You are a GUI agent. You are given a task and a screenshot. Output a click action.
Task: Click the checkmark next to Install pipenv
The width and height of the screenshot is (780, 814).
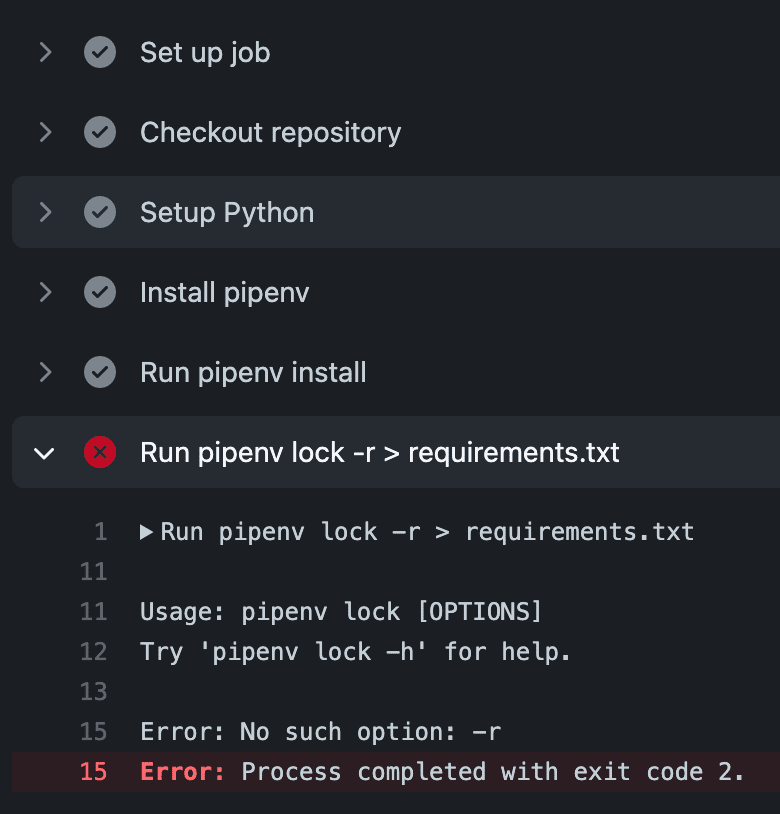pyautogui.click(x=100, y=292)
